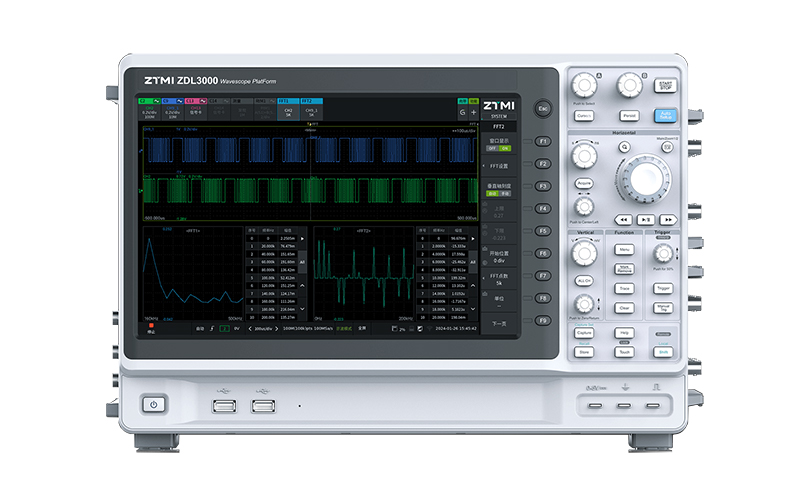
Task: Click 下一页 next page softmenu
Action: pyautogui.click(x=498, y=324)
